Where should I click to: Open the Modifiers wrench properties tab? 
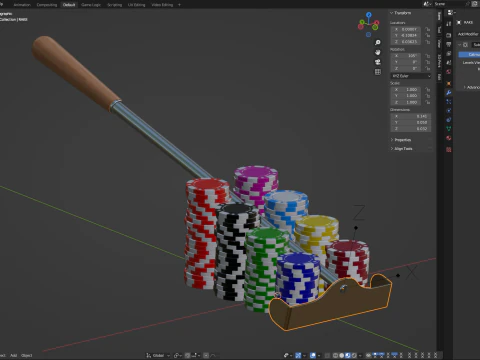[x=449, y=92]
